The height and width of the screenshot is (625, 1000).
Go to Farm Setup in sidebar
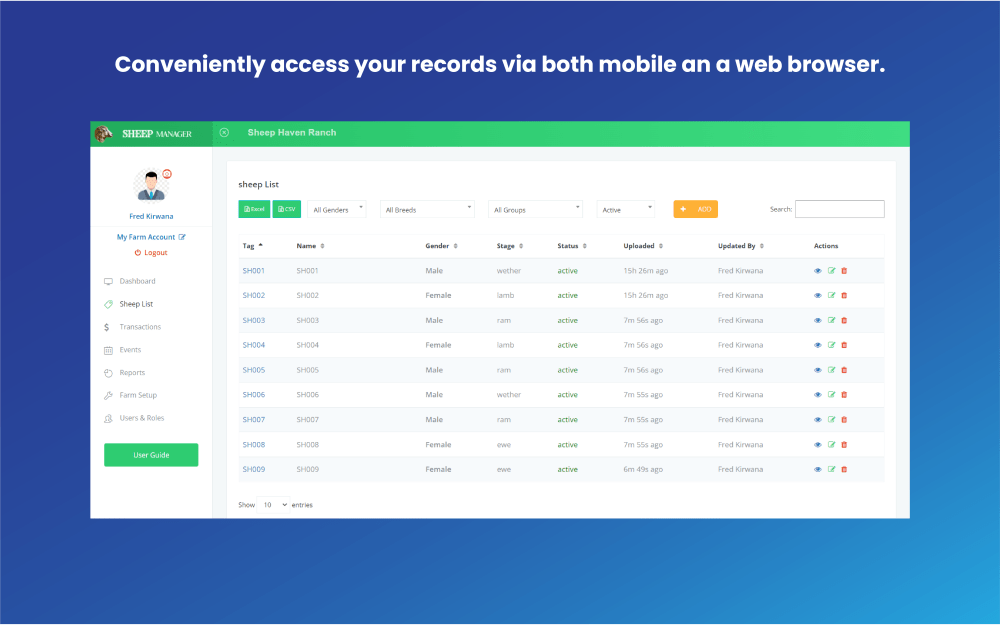click(x=138, y=395)
